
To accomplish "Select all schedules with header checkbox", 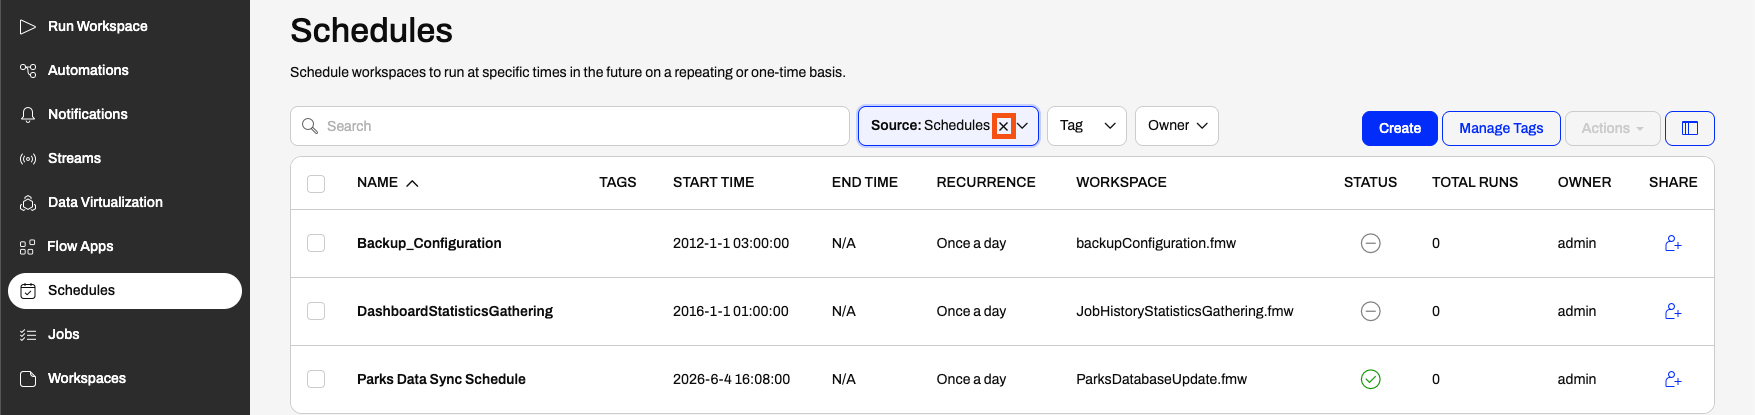I will pyautogui.click(x=316, y=184).
